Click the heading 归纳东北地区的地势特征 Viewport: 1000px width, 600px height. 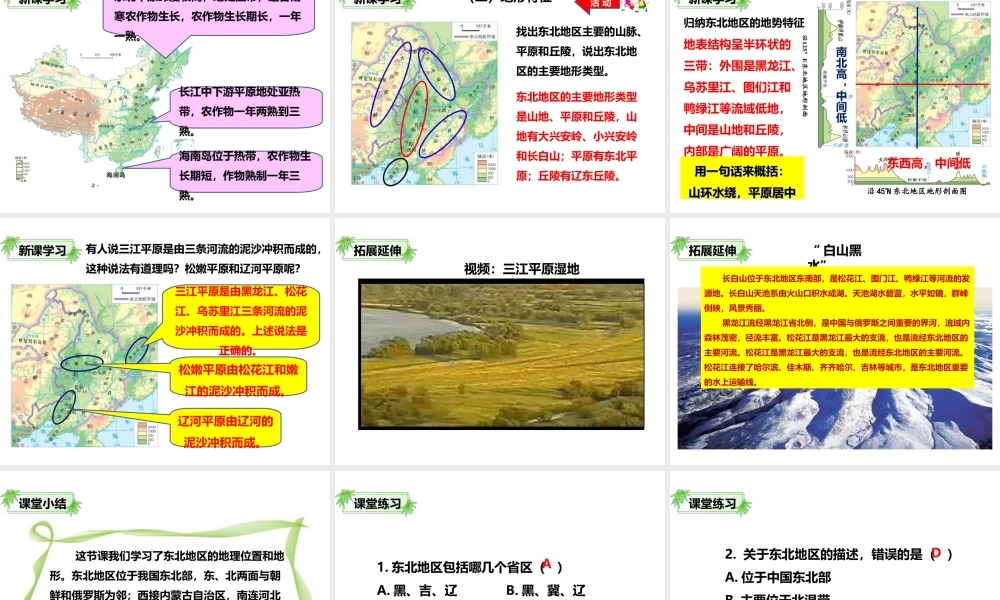(744, 23)
